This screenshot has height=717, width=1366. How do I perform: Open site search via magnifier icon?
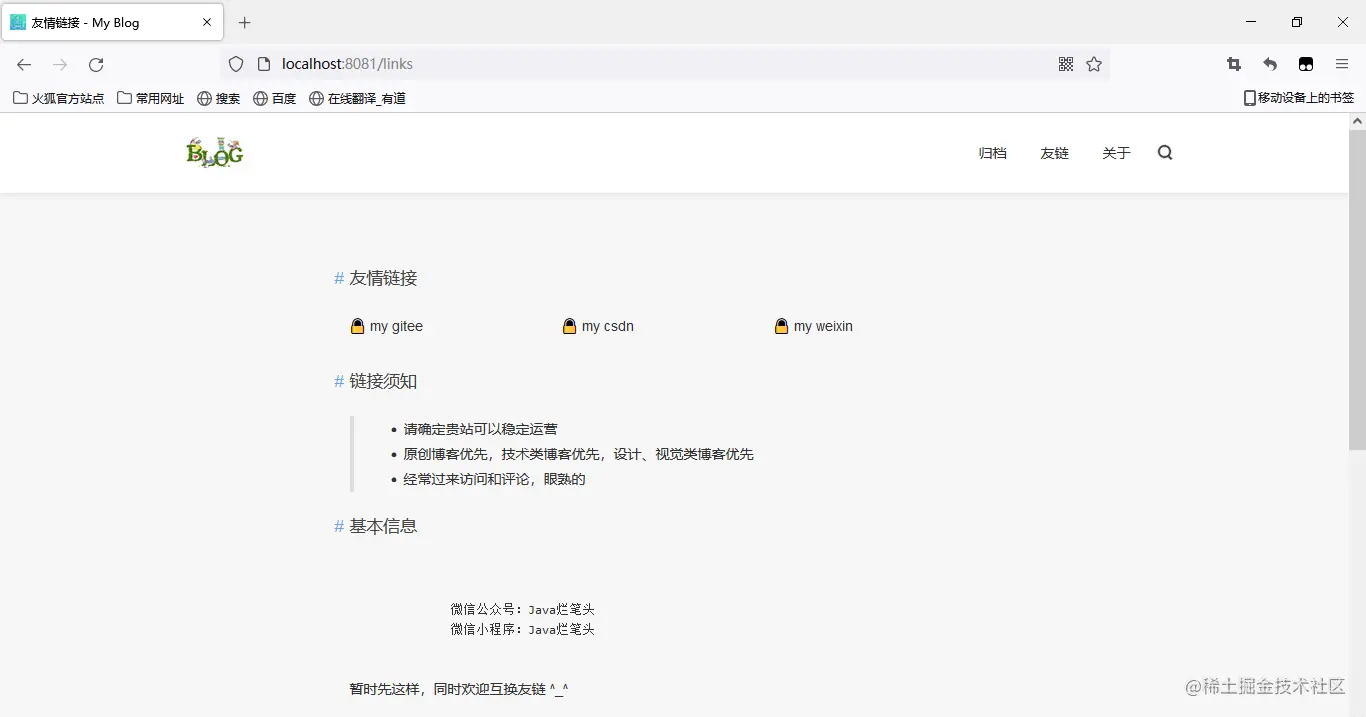point(1164,152)
